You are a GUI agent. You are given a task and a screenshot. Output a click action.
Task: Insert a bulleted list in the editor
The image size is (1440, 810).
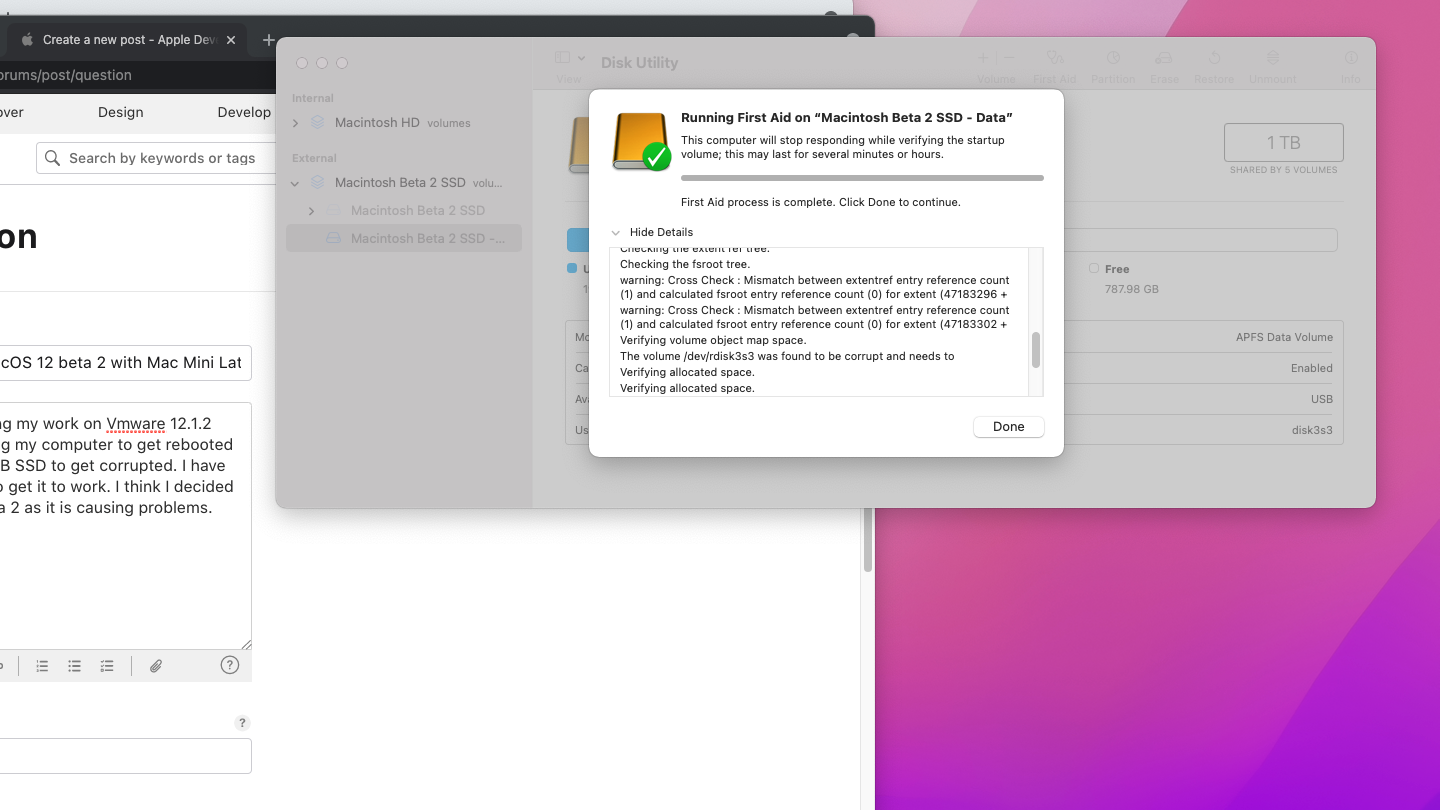74,666
